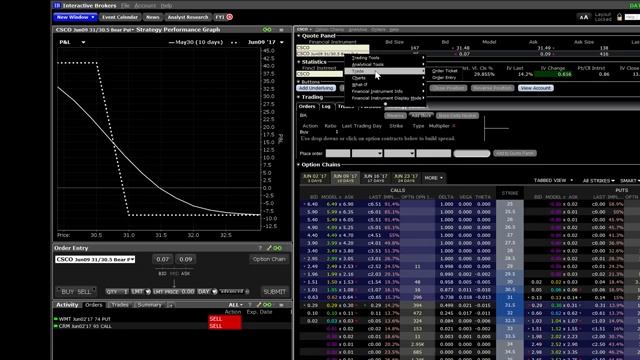Open the Activity panel menu icon
640x360 pixels.
pyautogui.click(x=281, y=305)
